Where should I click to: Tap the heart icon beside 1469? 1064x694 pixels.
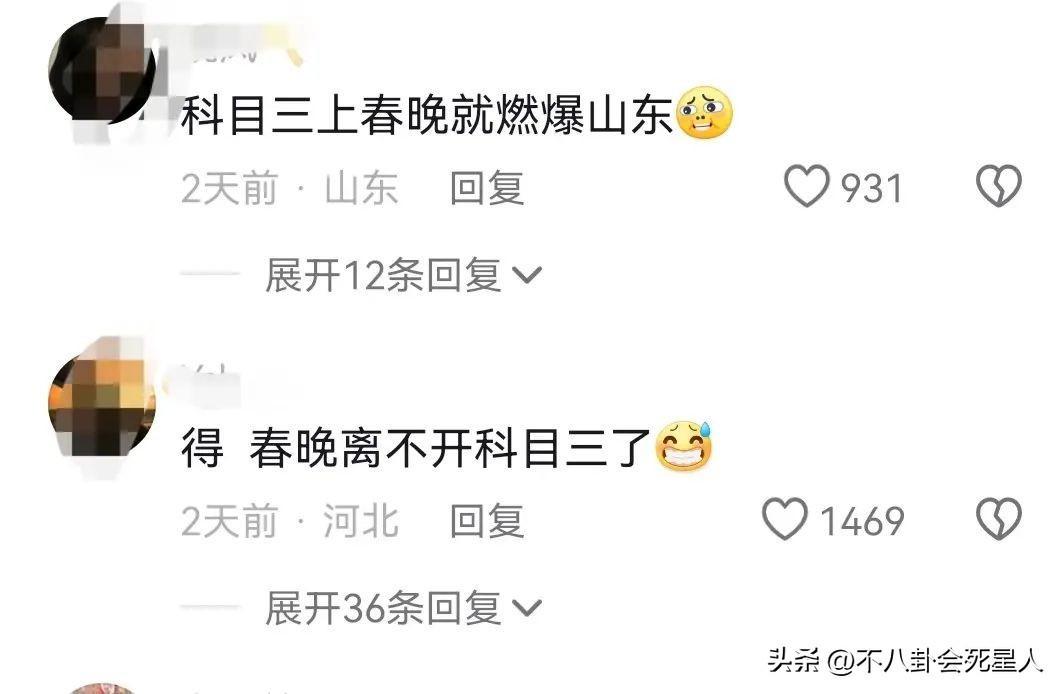pyautogui.click(x=785, y=519)
